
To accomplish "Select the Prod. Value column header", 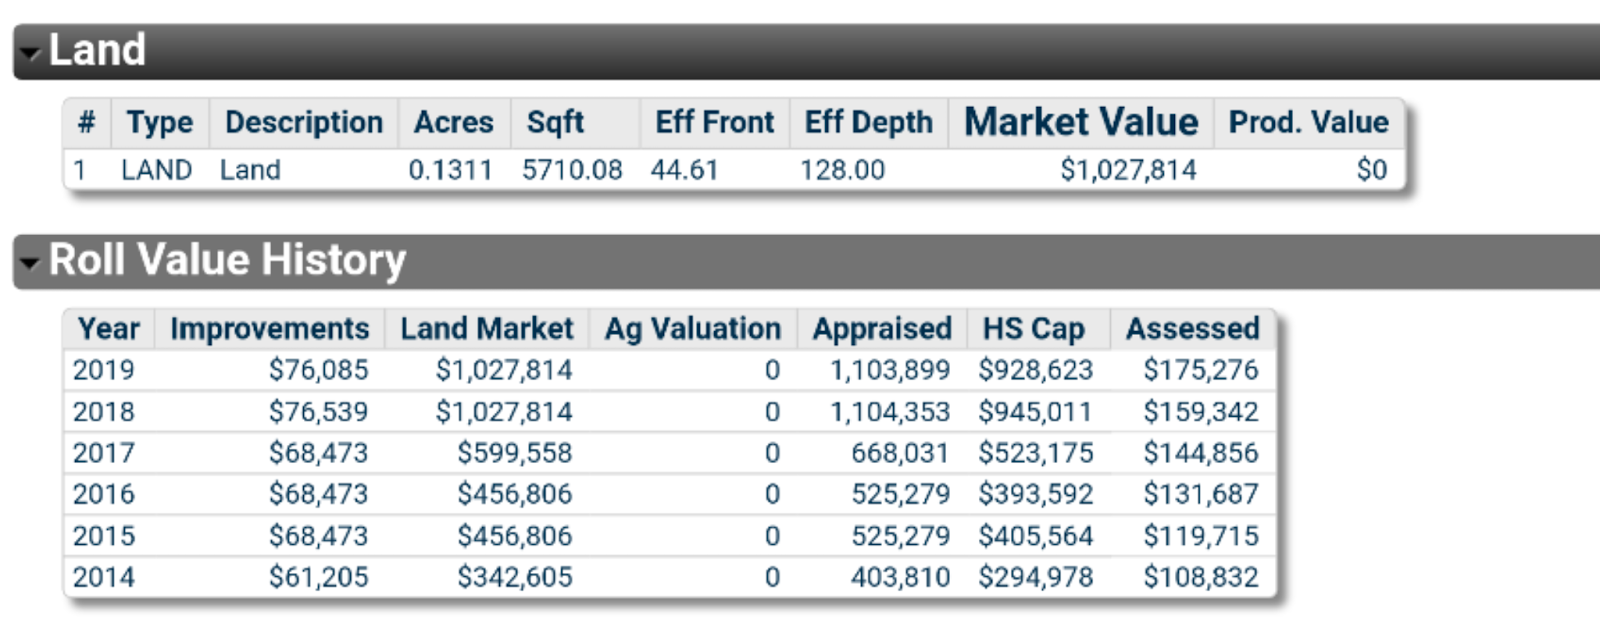I will [x=1308, y=122].
